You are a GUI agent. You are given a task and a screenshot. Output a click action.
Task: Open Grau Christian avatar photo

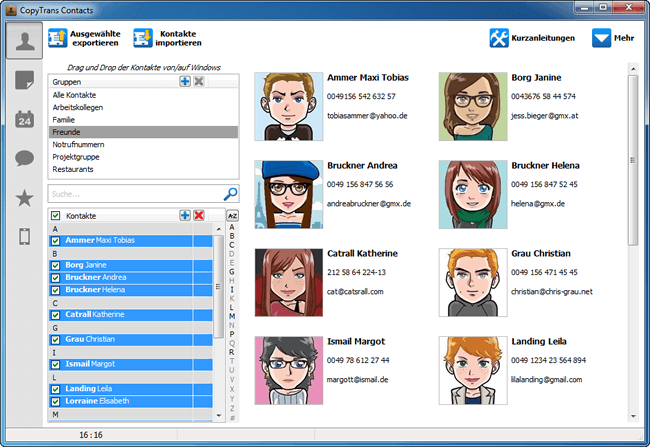coord(473,282)
